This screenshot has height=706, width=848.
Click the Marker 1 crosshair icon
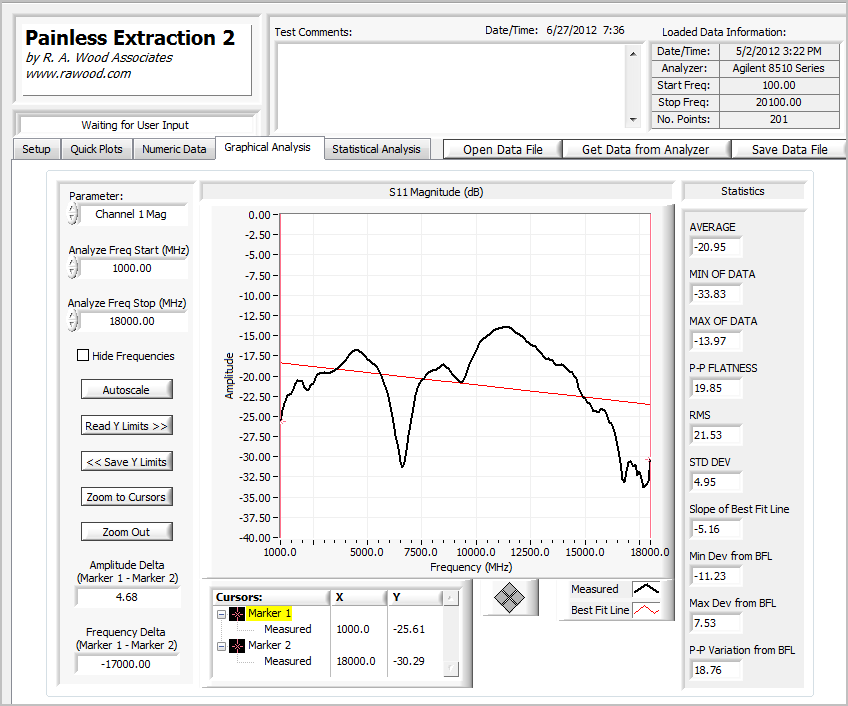[x=237, y=613]
